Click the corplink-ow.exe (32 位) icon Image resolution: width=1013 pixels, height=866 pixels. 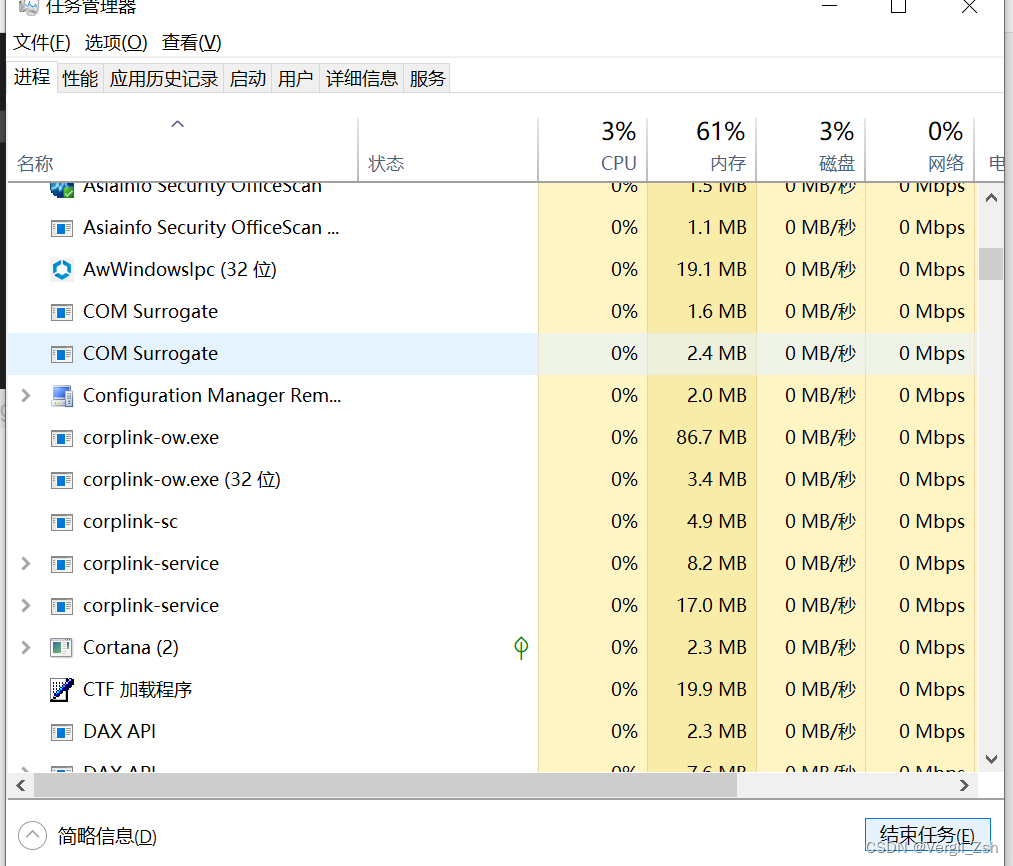coord(61,480)
